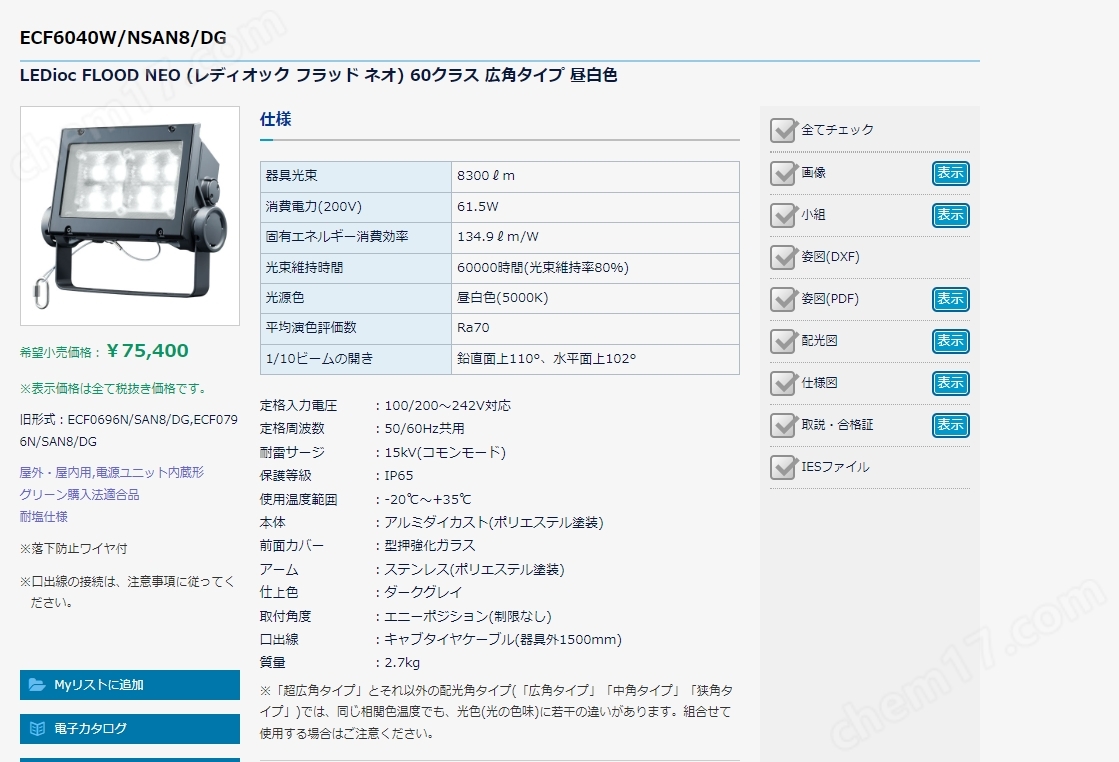1119x762 pixels.
Task: Click the Ra70 value cell
Action: click(x=595, y=329)
